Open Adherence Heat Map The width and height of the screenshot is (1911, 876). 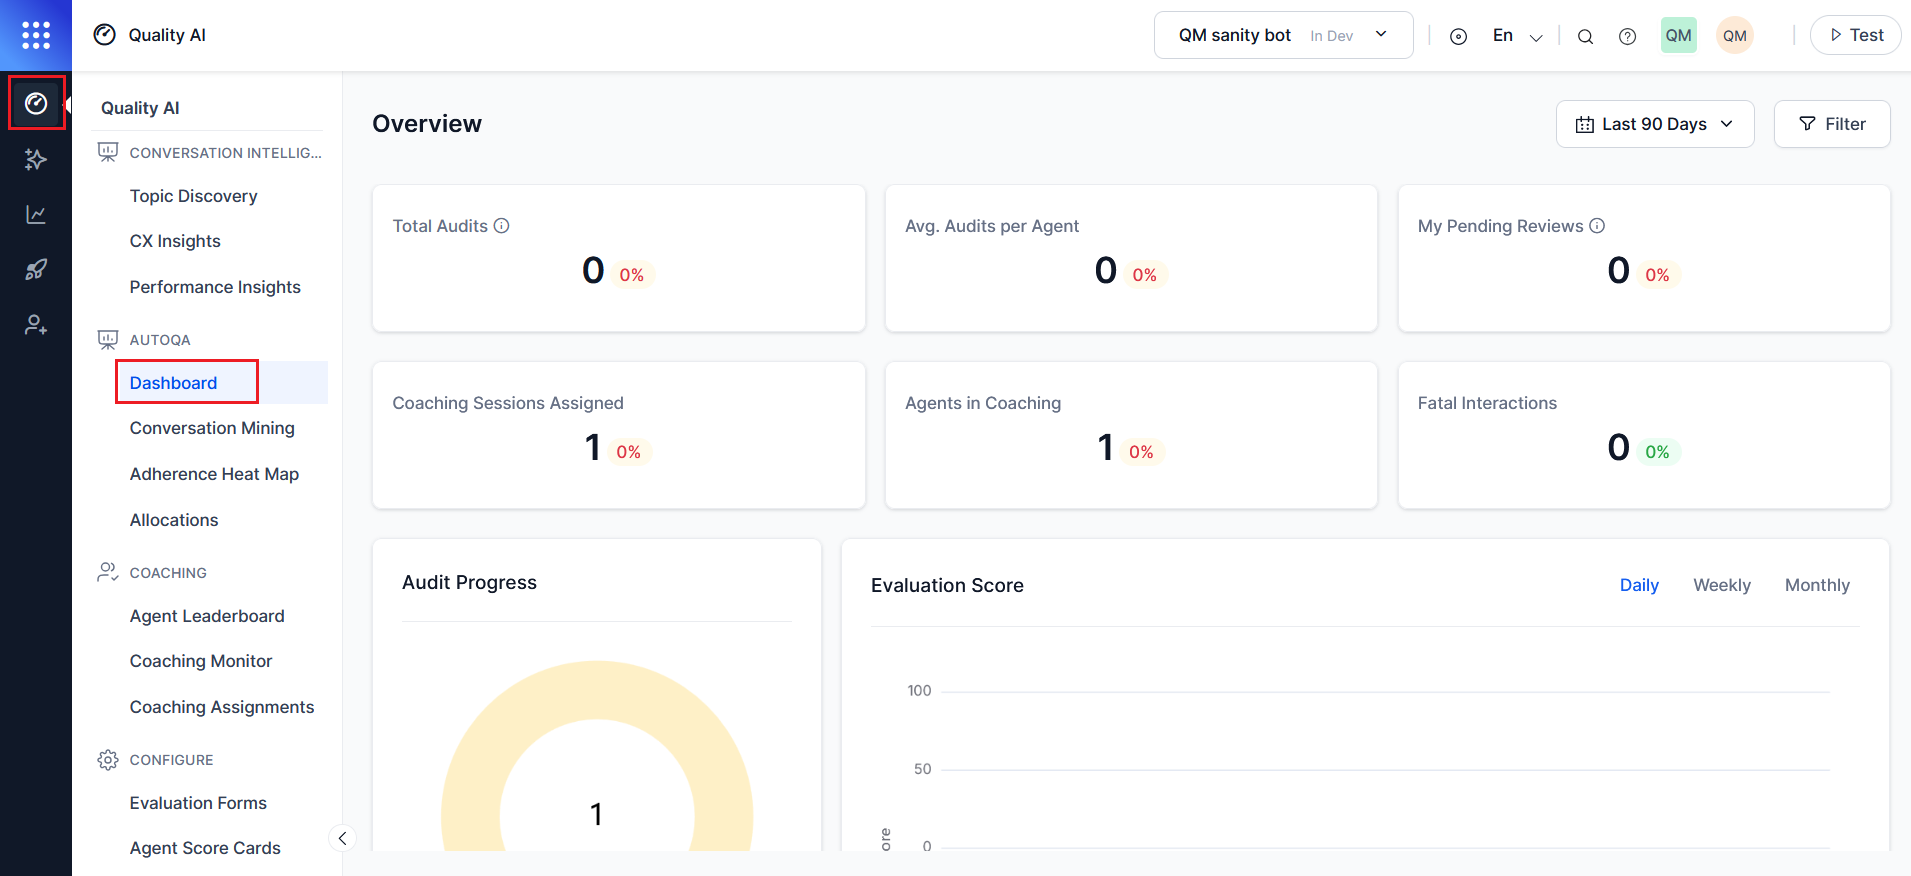point(214,474)
